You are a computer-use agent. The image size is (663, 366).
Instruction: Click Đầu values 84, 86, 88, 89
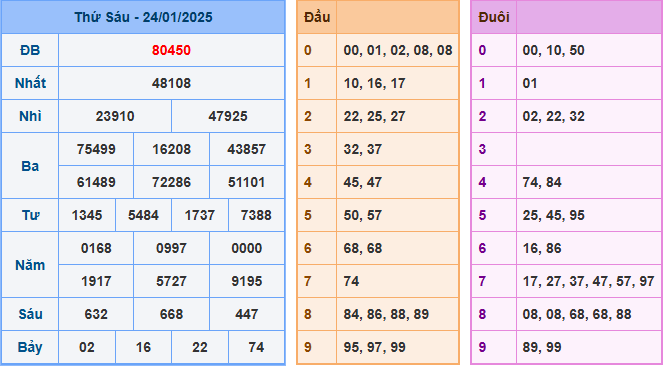[x=386, y=314]
